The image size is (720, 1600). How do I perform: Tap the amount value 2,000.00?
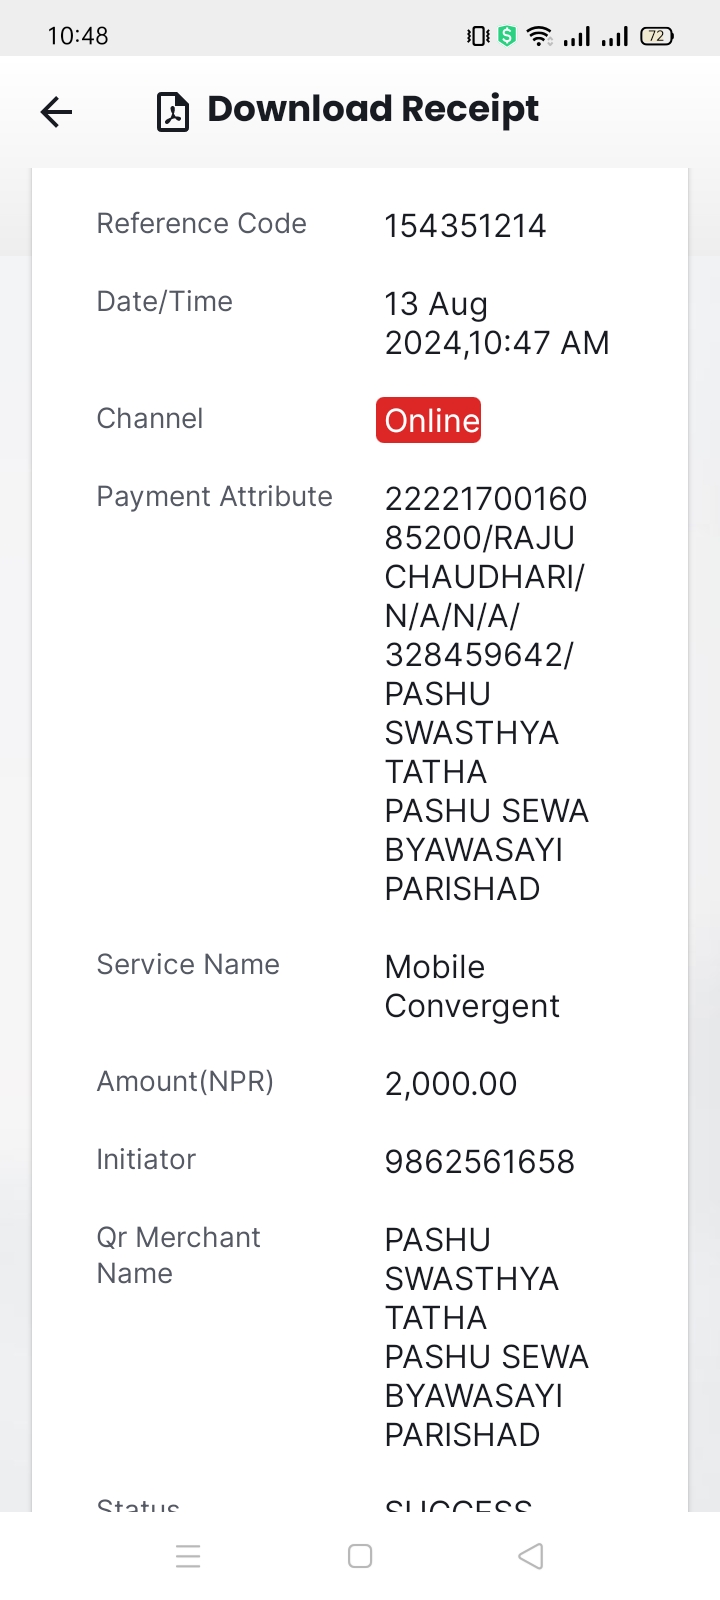451,1084
